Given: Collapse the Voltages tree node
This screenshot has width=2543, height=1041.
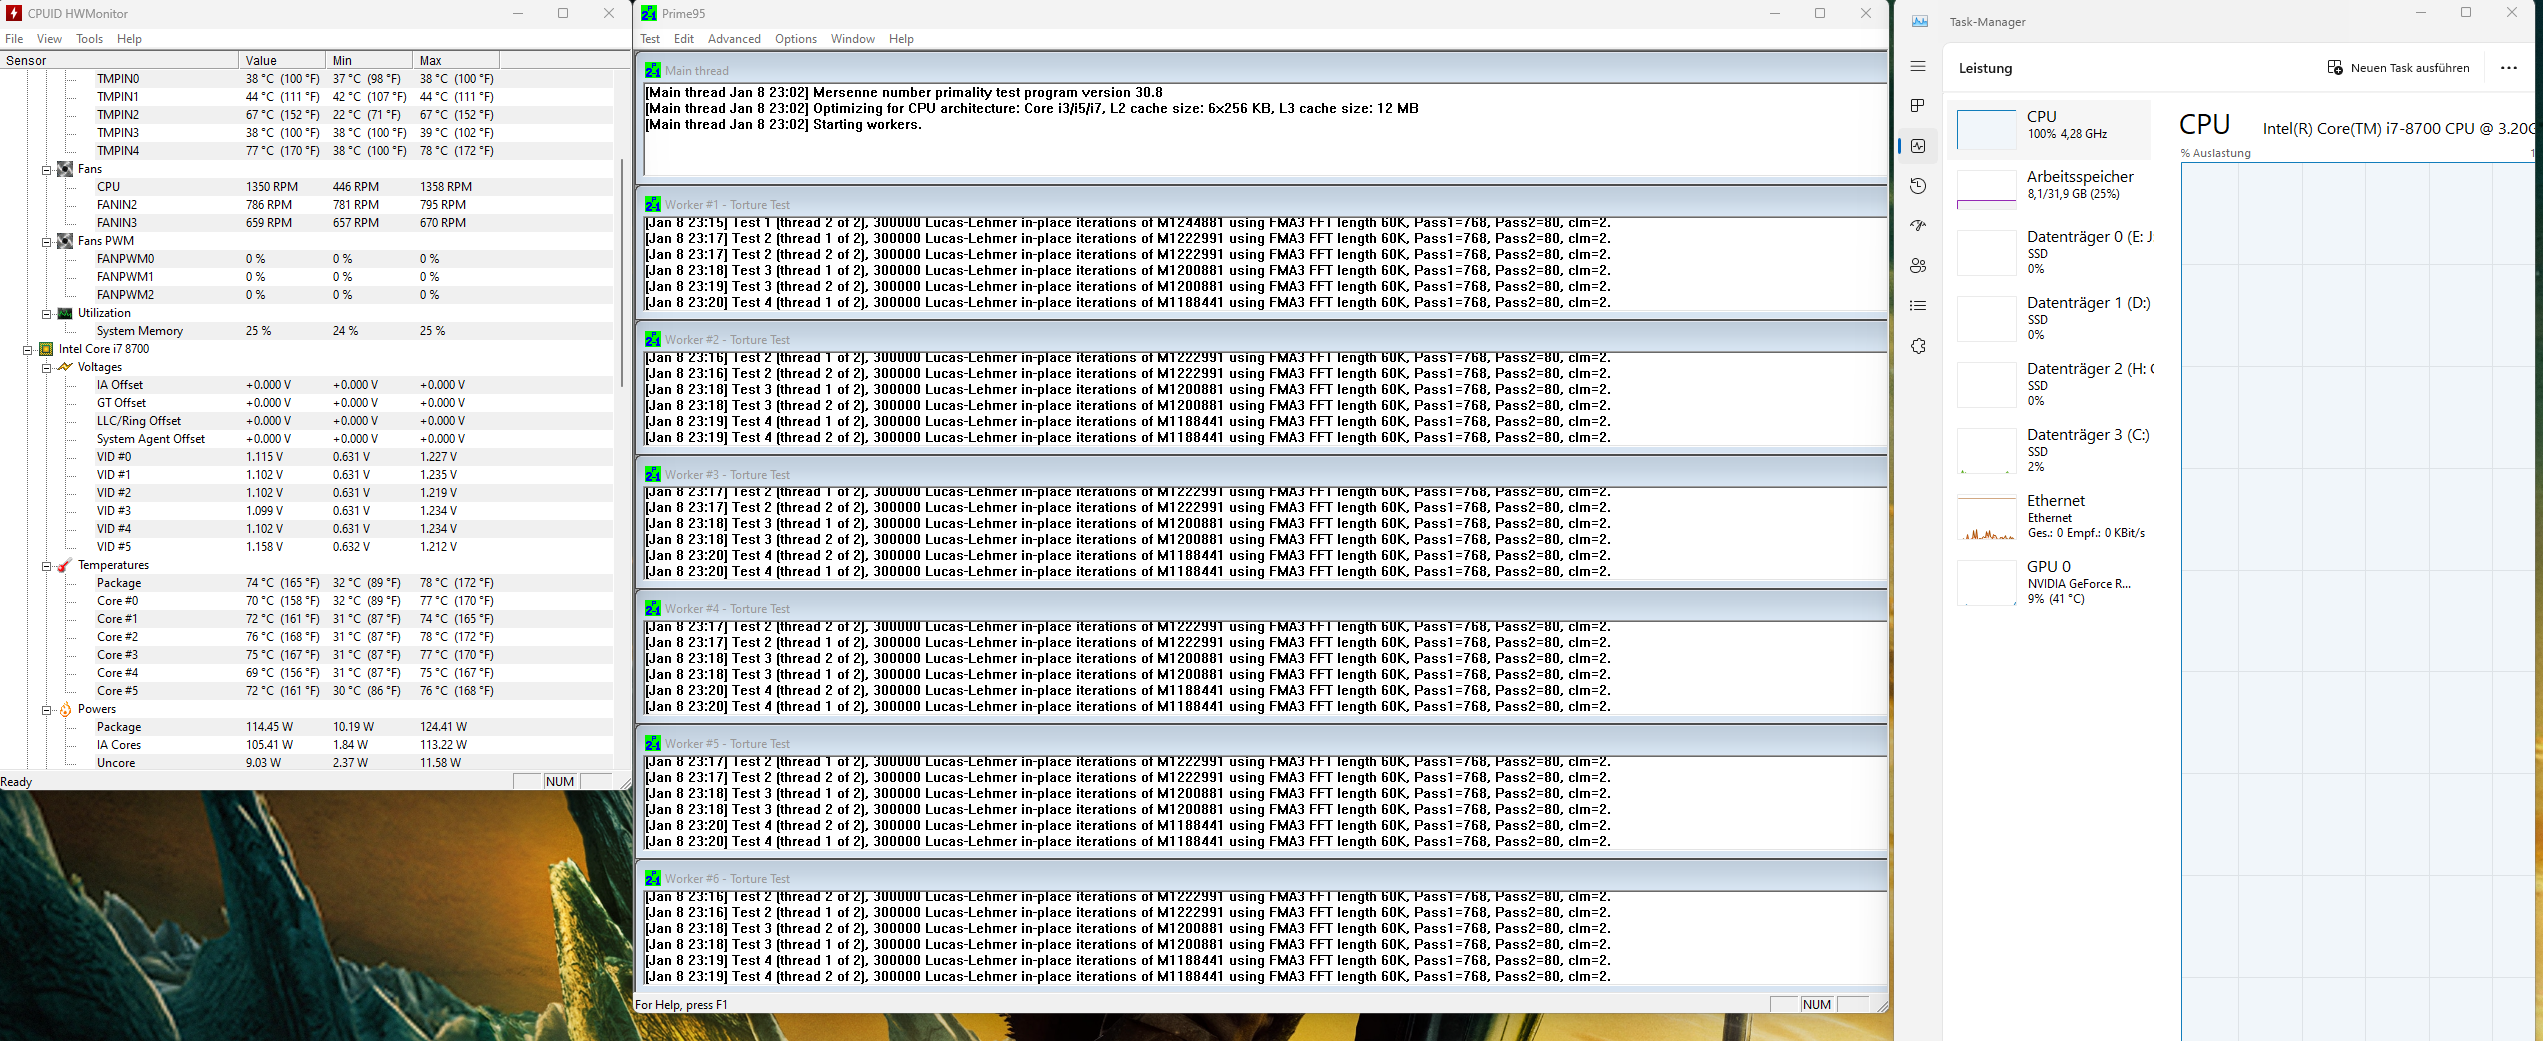Looking at the screenshot, I should 49,366.
